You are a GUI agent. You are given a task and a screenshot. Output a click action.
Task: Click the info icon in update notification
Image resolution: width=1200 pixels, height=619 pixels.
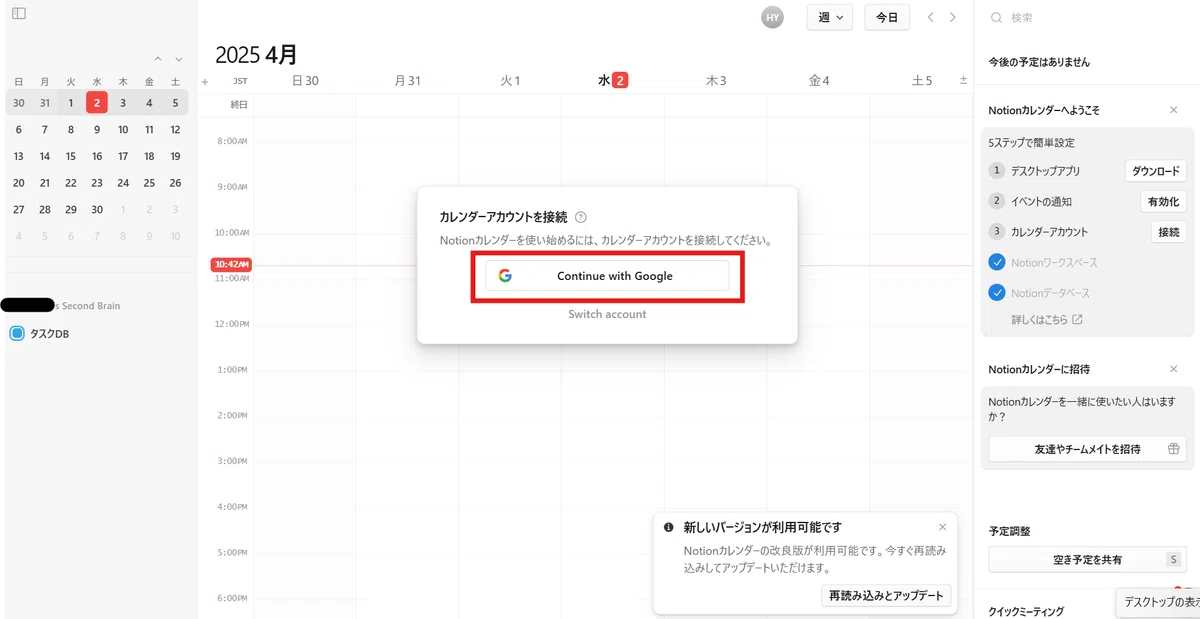[668, 527]
